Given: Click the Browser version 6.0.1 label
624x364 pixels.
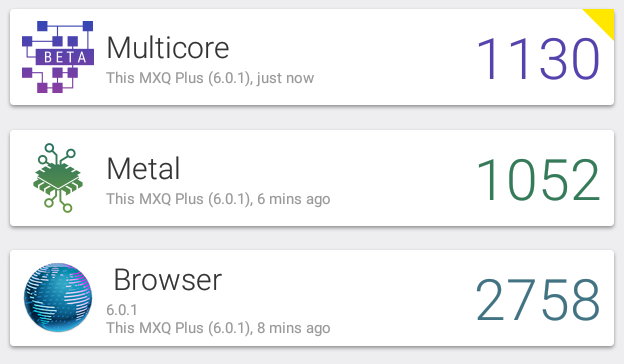Looking at the screenshot, I should click(122, 310).
